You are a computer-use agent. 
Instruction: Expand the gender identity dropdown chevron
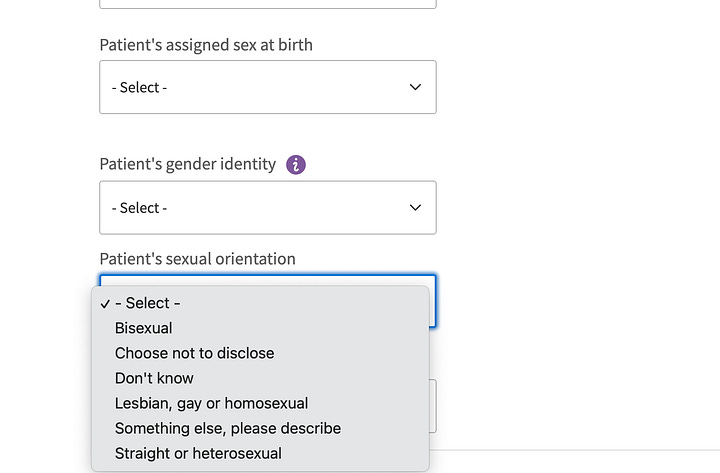pos(416,207)
